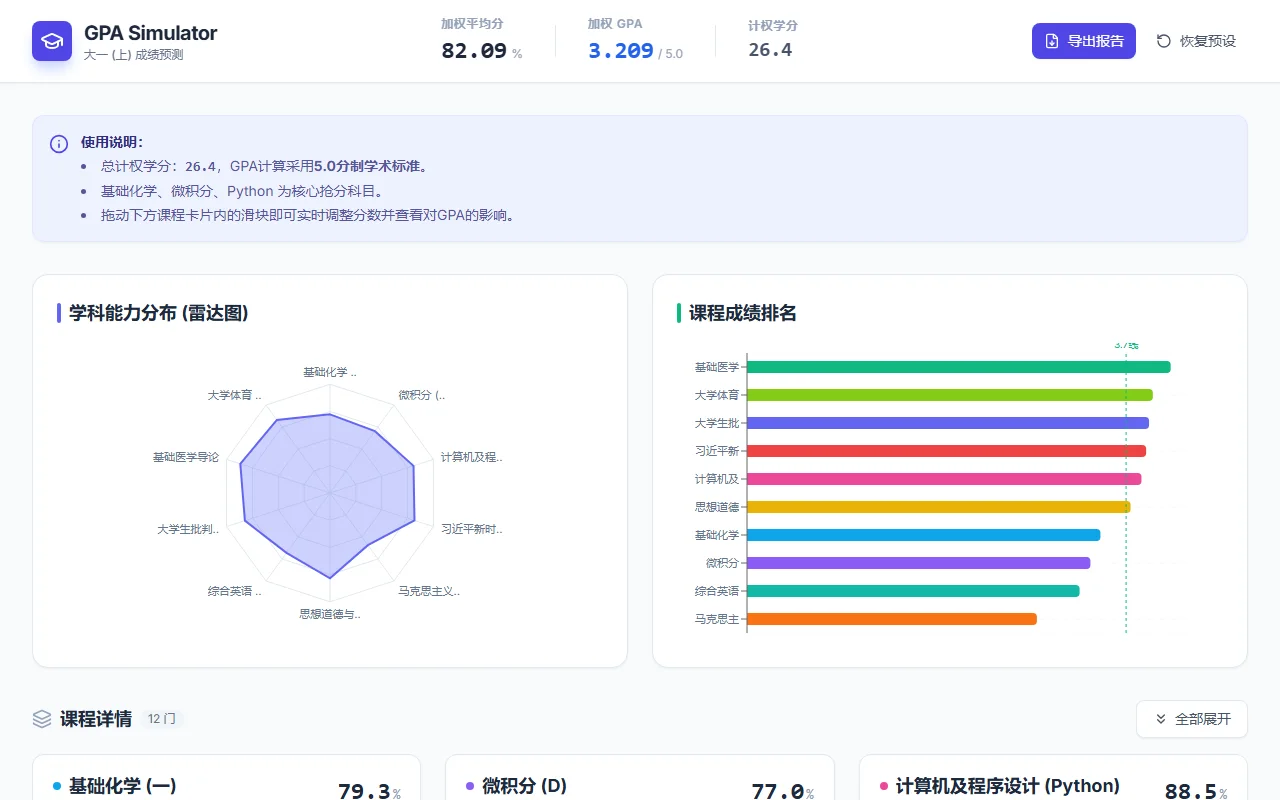Click the weighted GPA value "3.209"
This screenshot has height=800, width=1280.
point(621,51)
